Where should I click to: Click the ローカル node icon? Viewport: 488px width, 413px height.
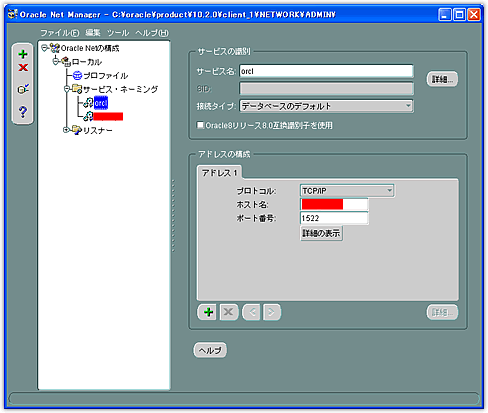[66, 61]
